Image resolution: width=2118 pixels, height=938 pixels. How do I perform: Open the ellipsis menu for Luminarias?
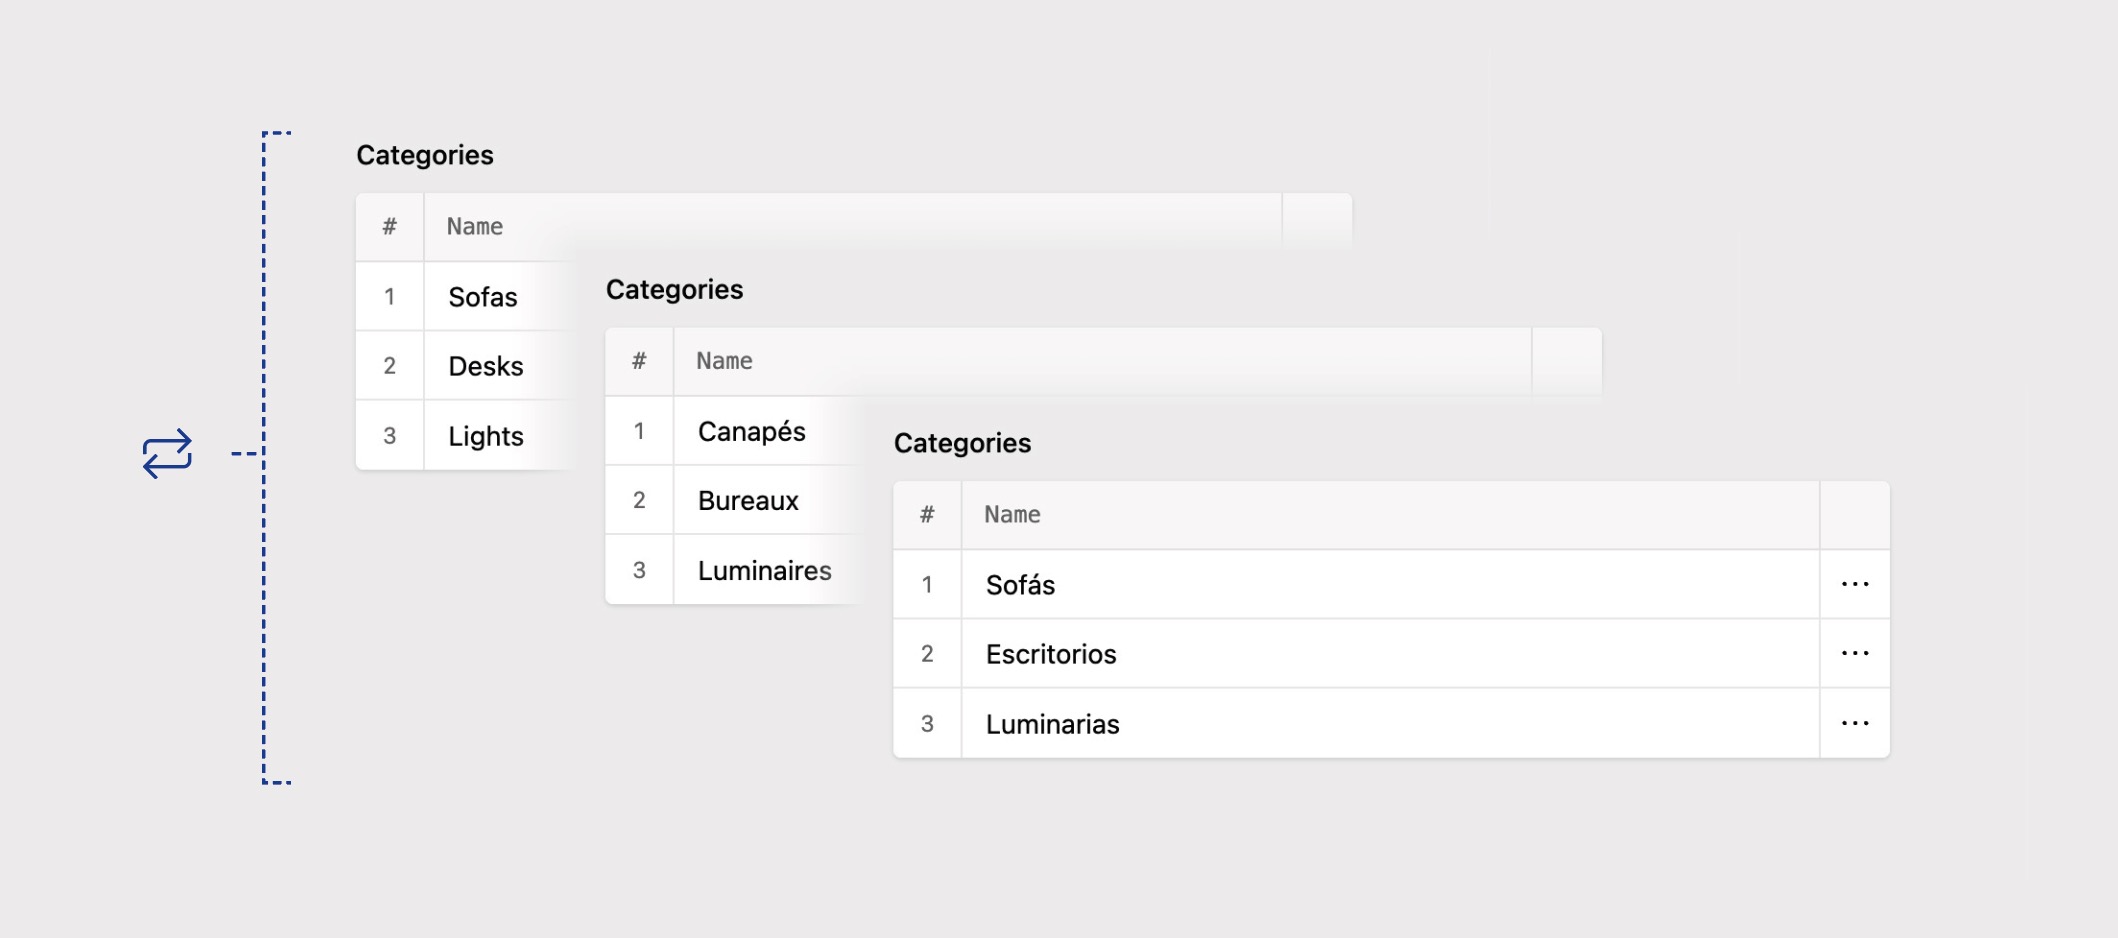[x=1856, y=723]
